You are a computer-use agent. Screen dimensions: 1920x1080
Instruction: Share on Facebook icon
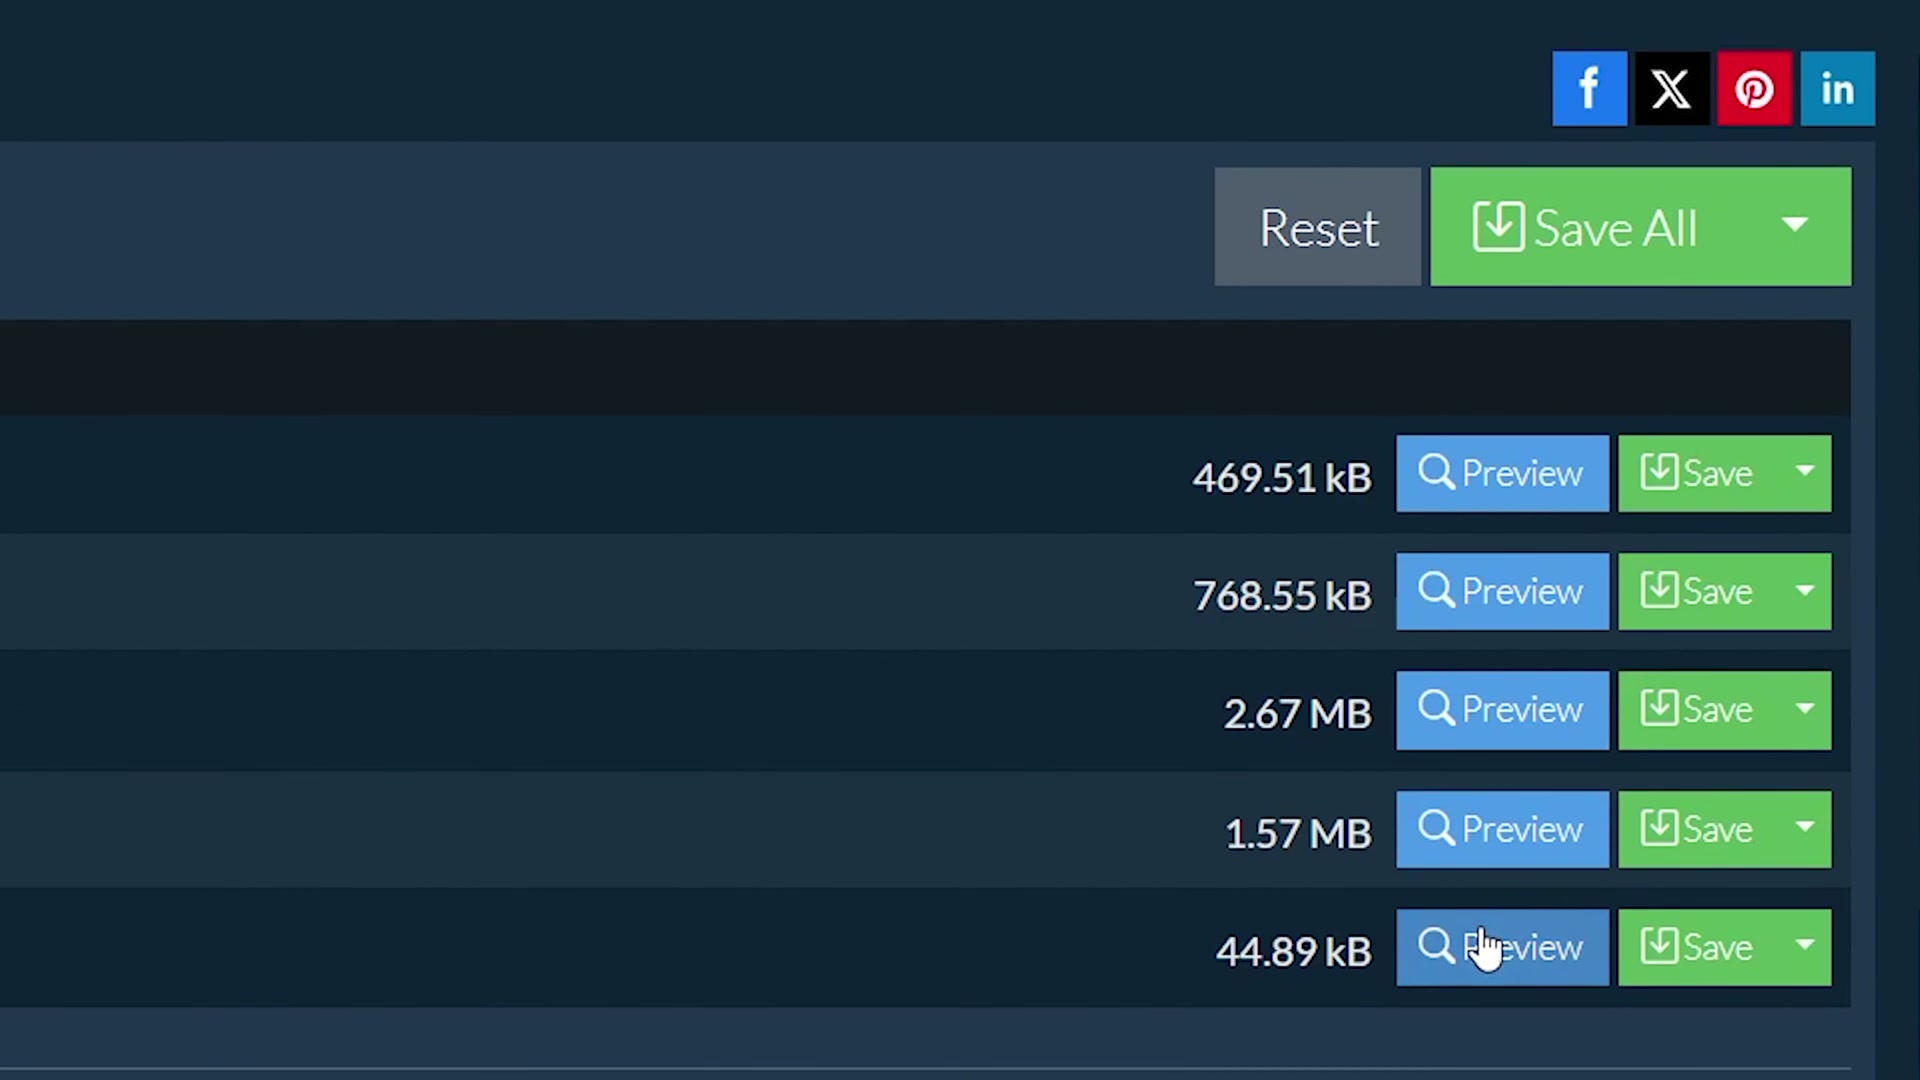(1589, 89)
